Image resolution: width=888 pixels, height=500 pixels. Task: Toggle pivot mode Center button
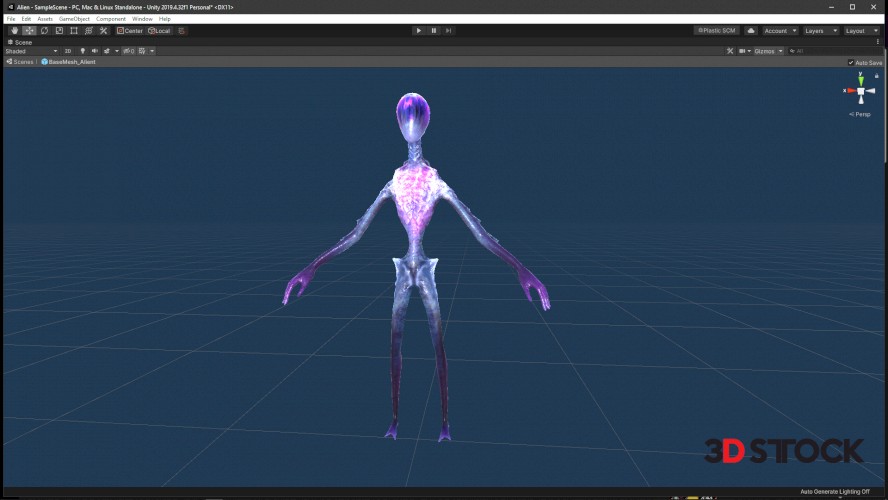coord(130,31)
